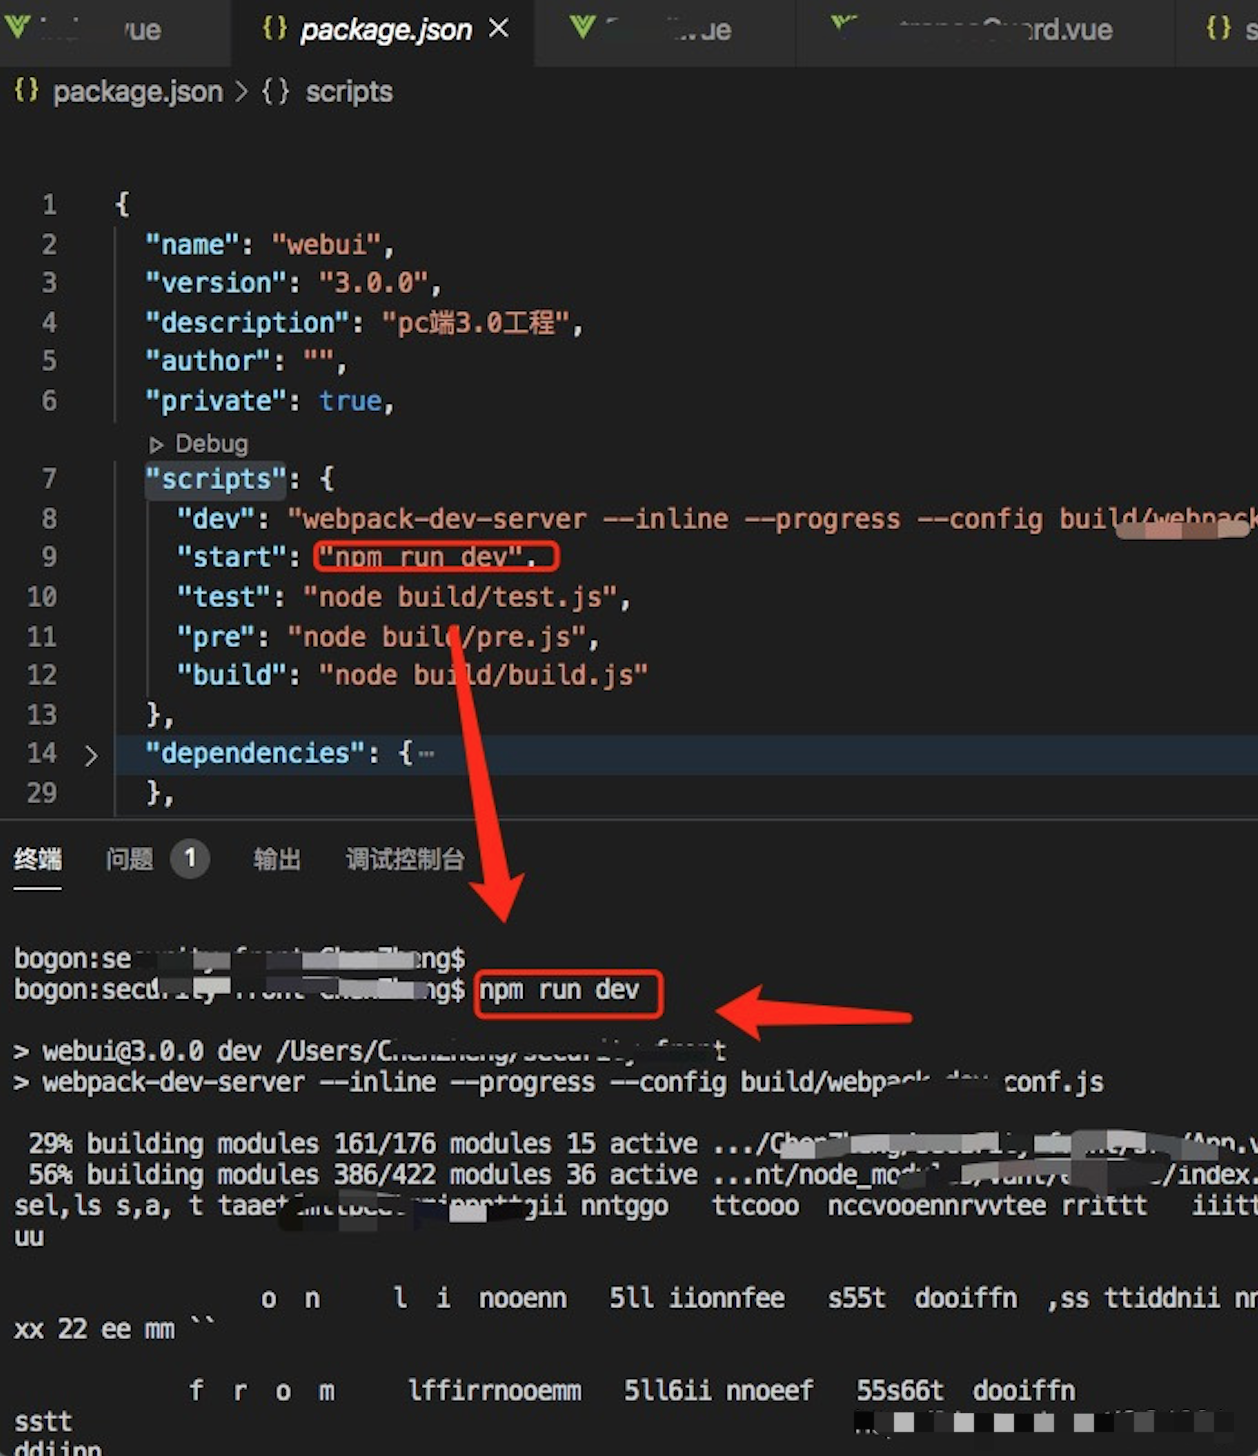Collapse dependencies using the fold arrow
This screenshot has height=1456, width=1258.
(91, 756)
